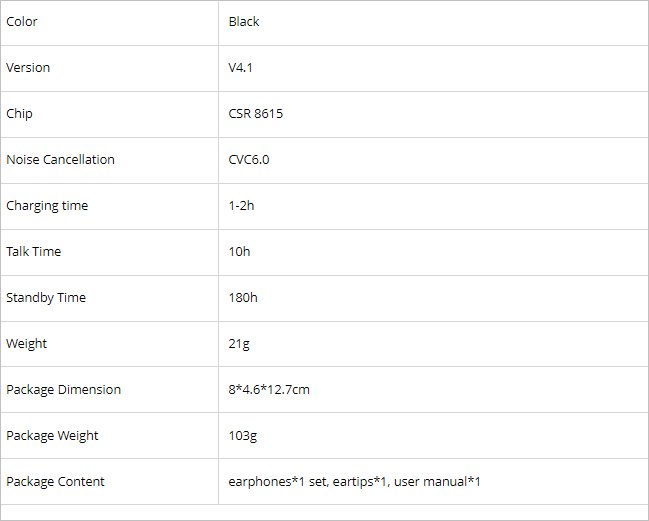Viewport: 649px width, 521px height.
Task: Click the Standby Time label
Action: (x=46, y=298)
